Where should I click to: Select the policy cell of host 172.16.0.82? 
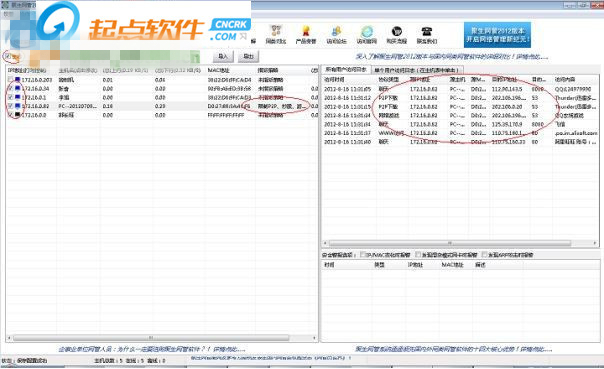[x=282, y=106]
